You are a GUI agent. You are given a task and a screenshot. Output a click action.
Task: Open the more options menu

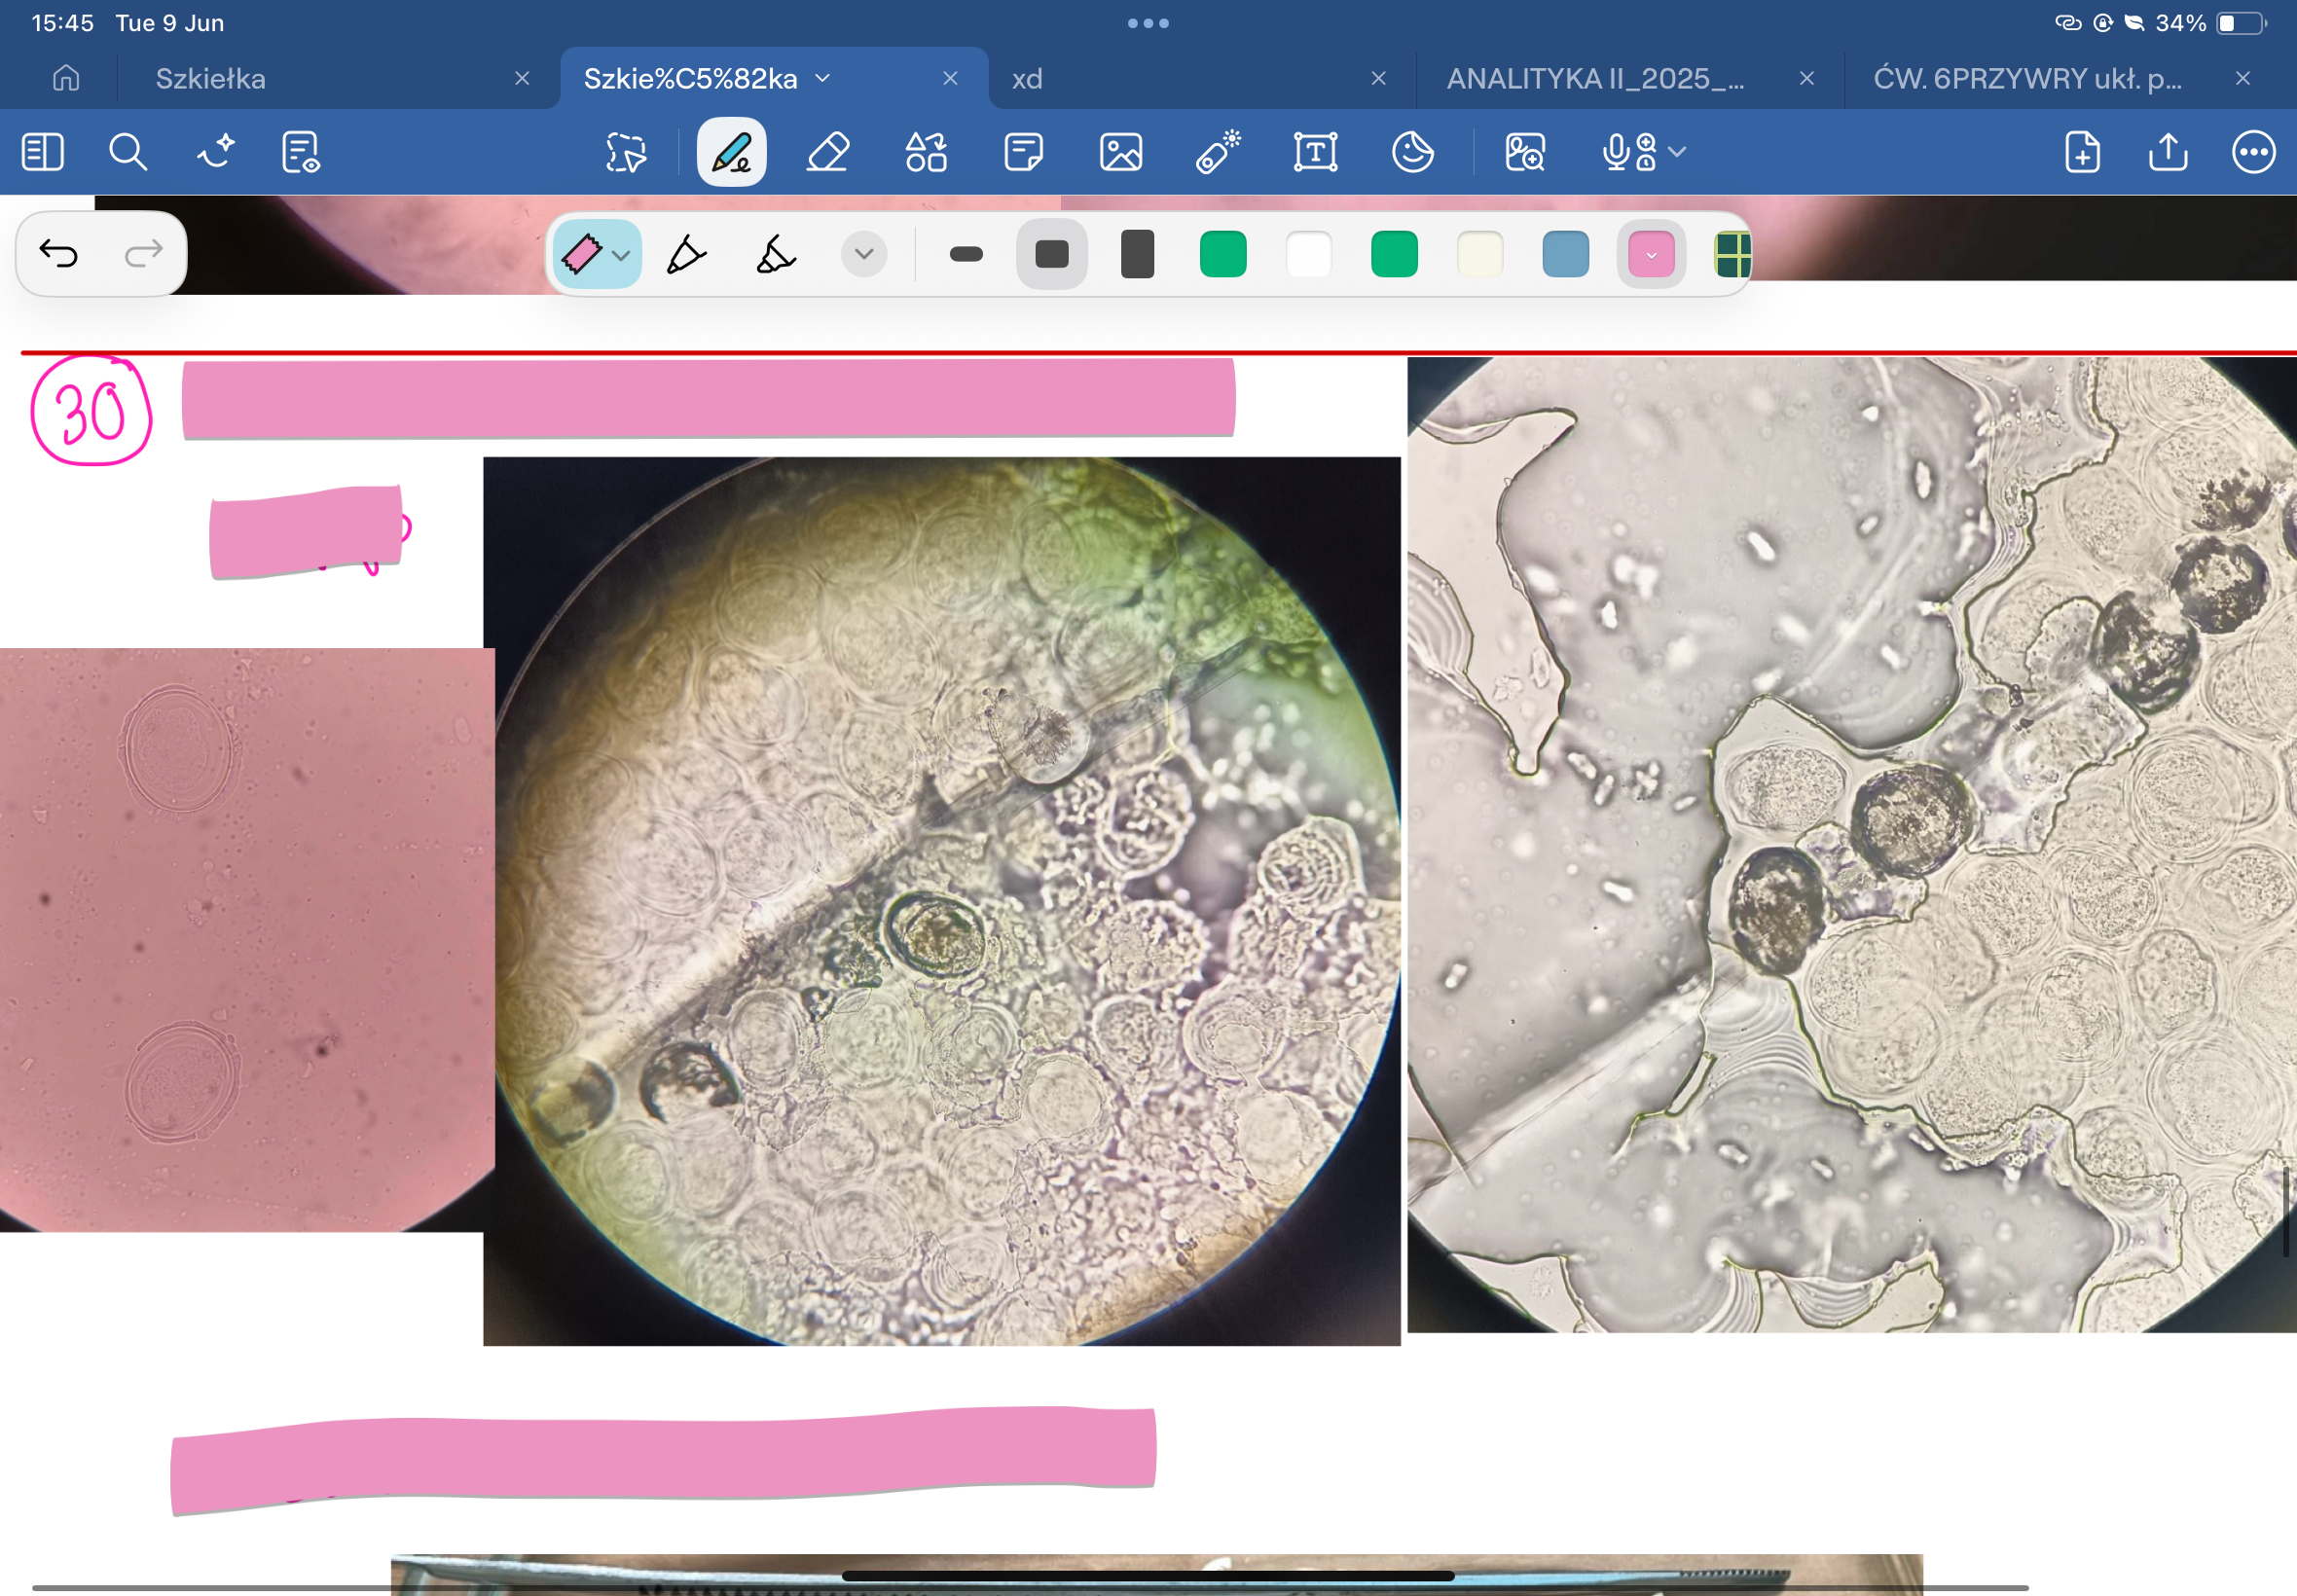pos(2254,152)
